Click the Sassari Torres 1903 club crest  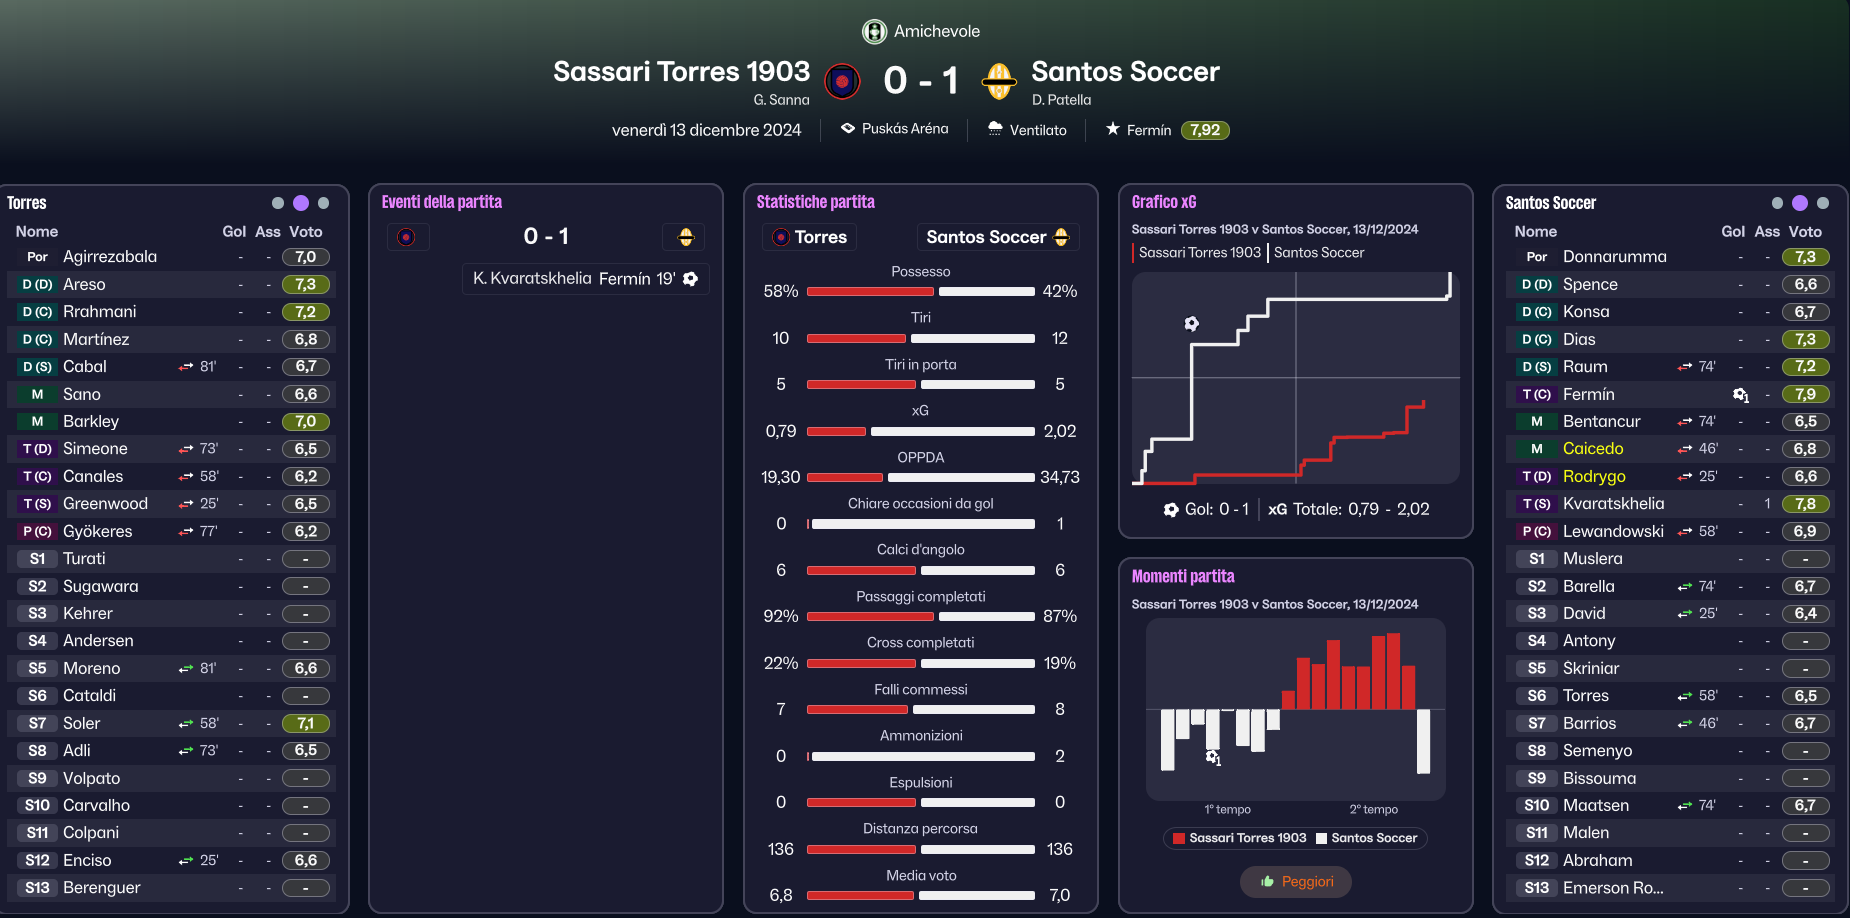click(x=842, y=81)
